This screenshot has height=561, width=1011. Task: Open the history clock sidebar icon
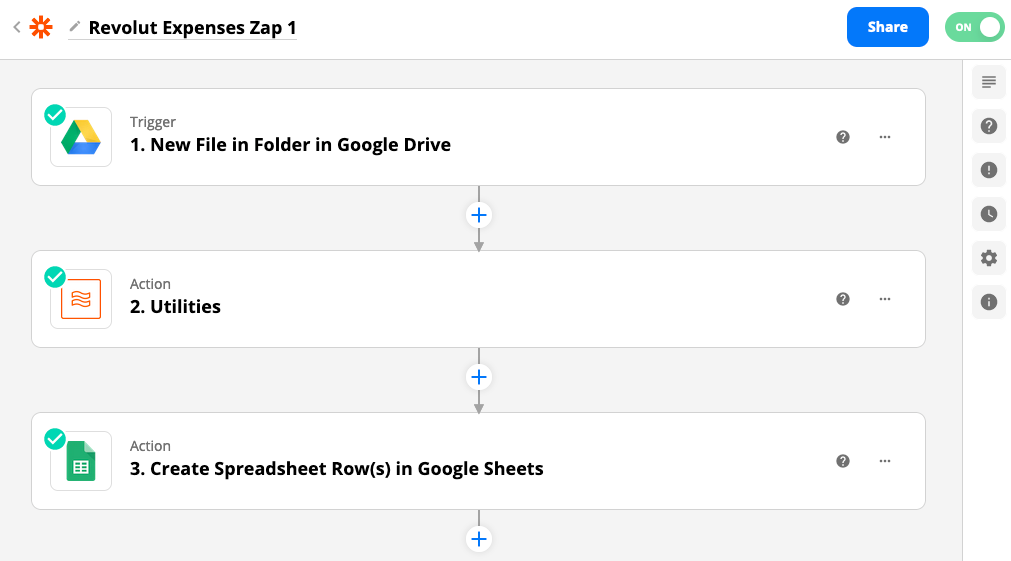pyautogui.click(x=988, y=213)
